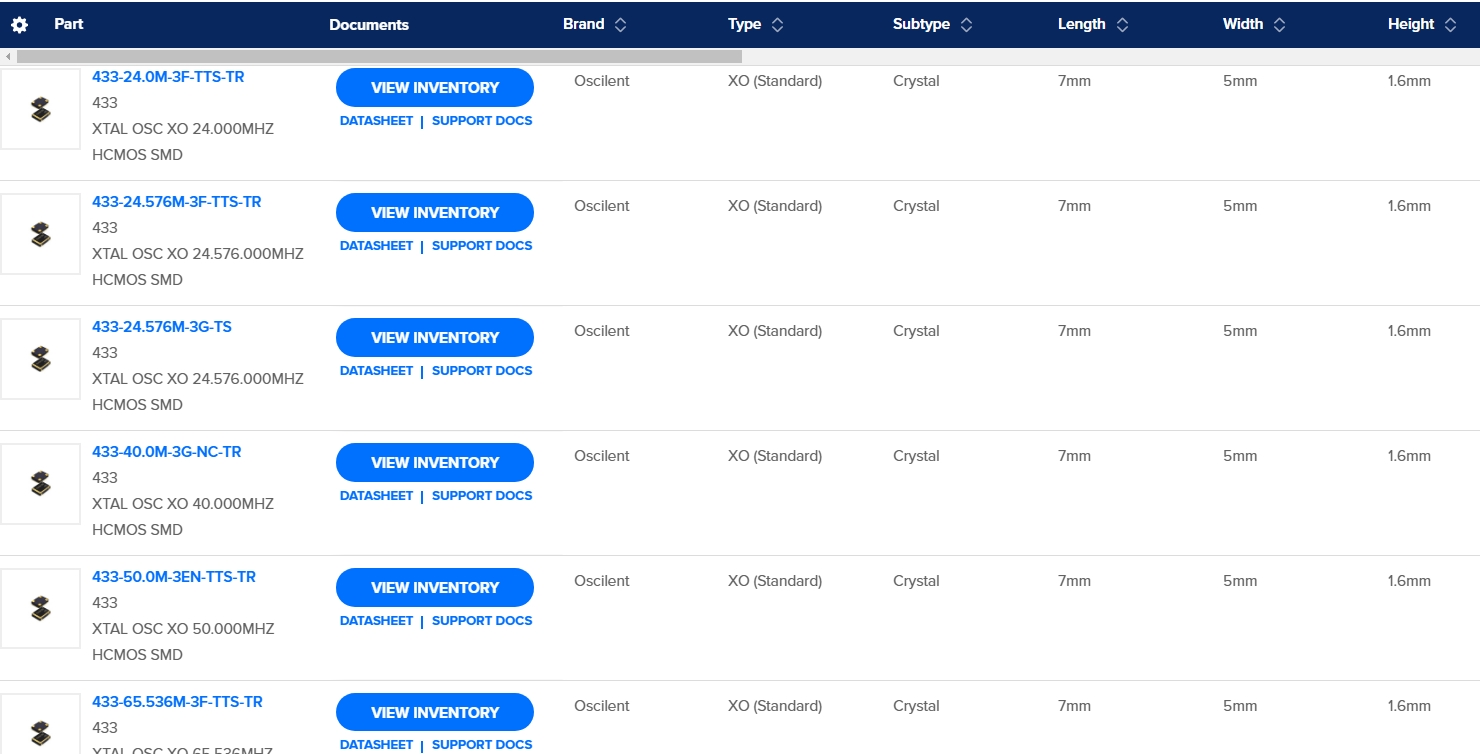Open part link 433-65.536M-3F-TTS-TR

pyautogui.click(x=177, y=702)
